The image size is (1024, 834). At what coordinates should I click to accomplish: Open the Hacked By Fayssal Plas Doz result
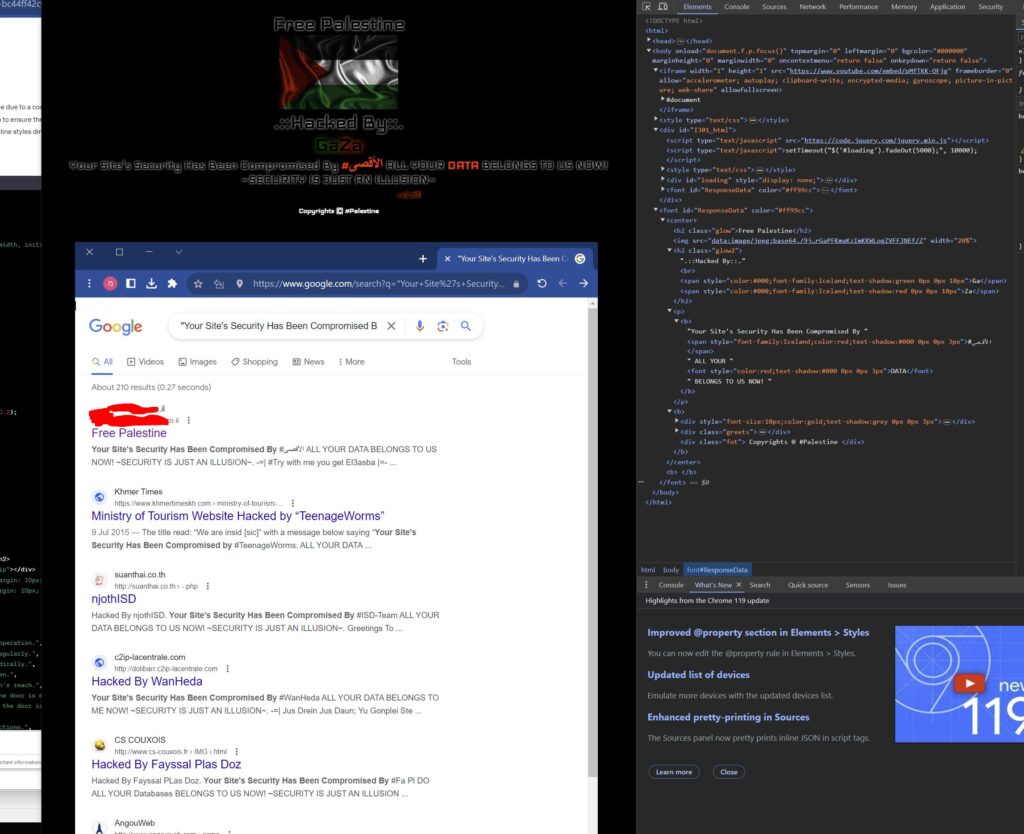point(166,764)
